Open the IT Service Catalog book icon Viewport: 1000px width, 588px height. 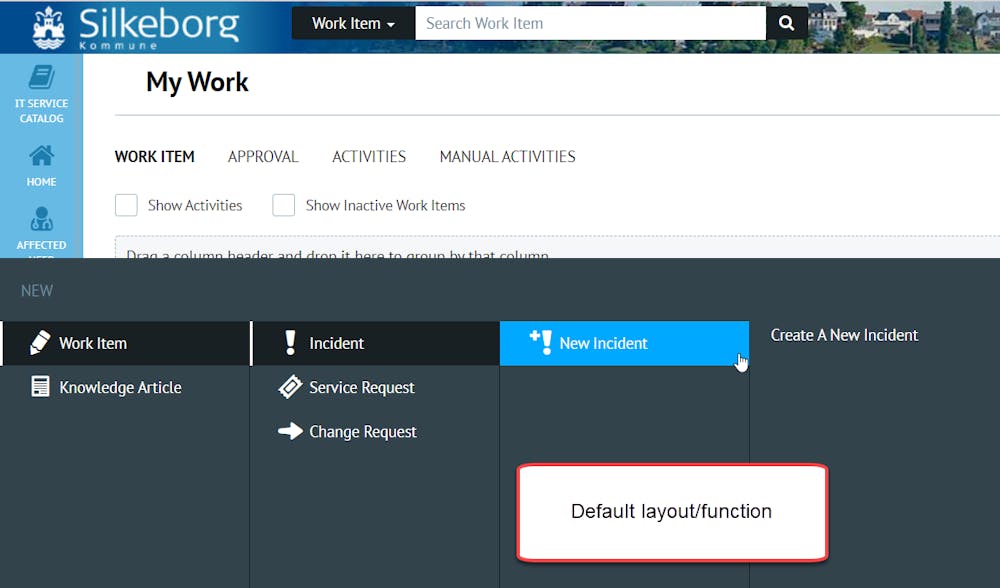pyautogui.click(x=41, y=77)
